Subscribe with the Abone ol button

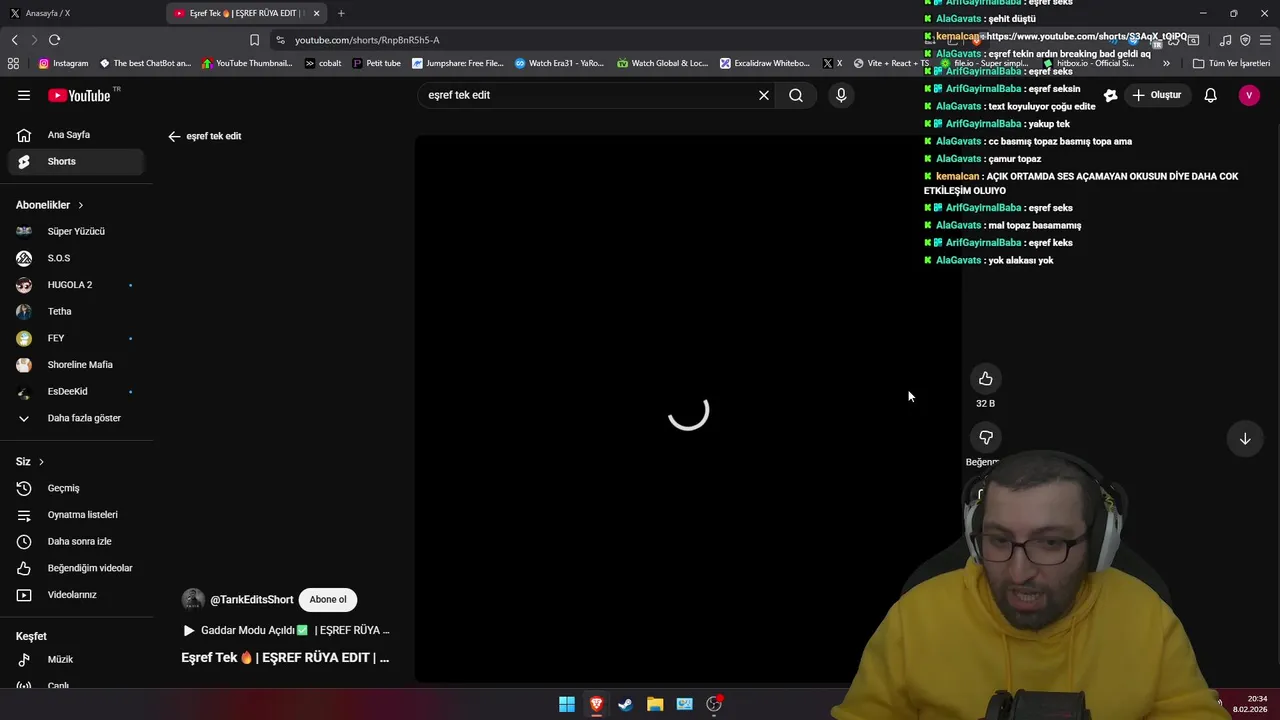[x=328, y=600]
